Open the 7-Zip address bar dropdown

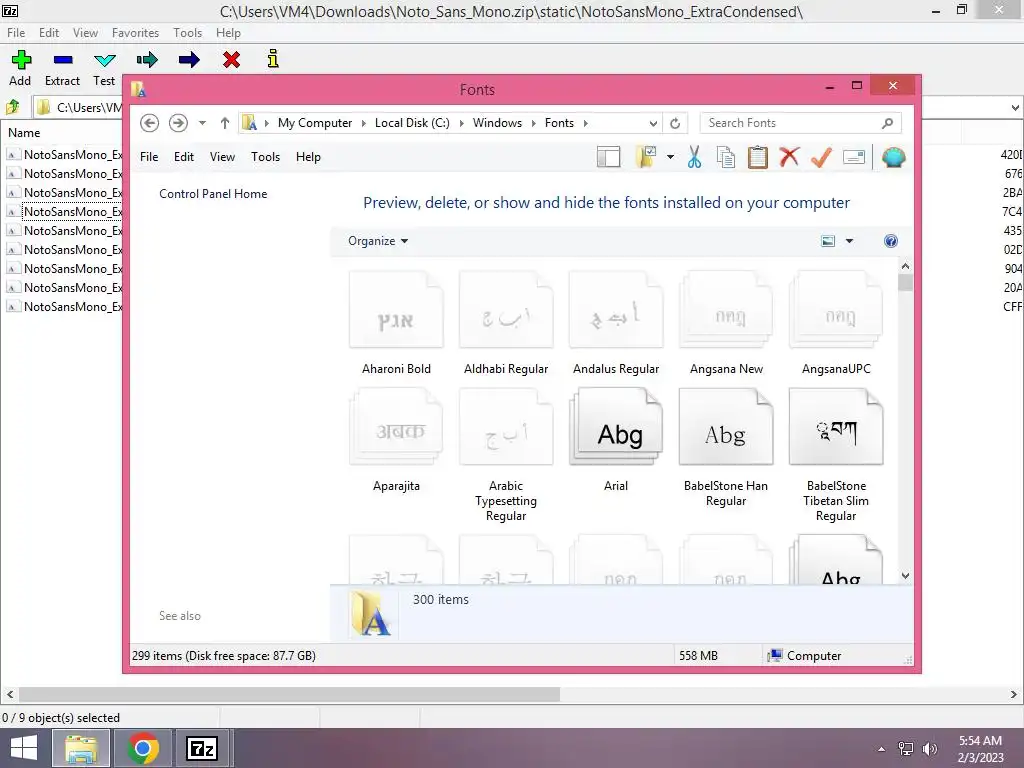(1015, 108)
